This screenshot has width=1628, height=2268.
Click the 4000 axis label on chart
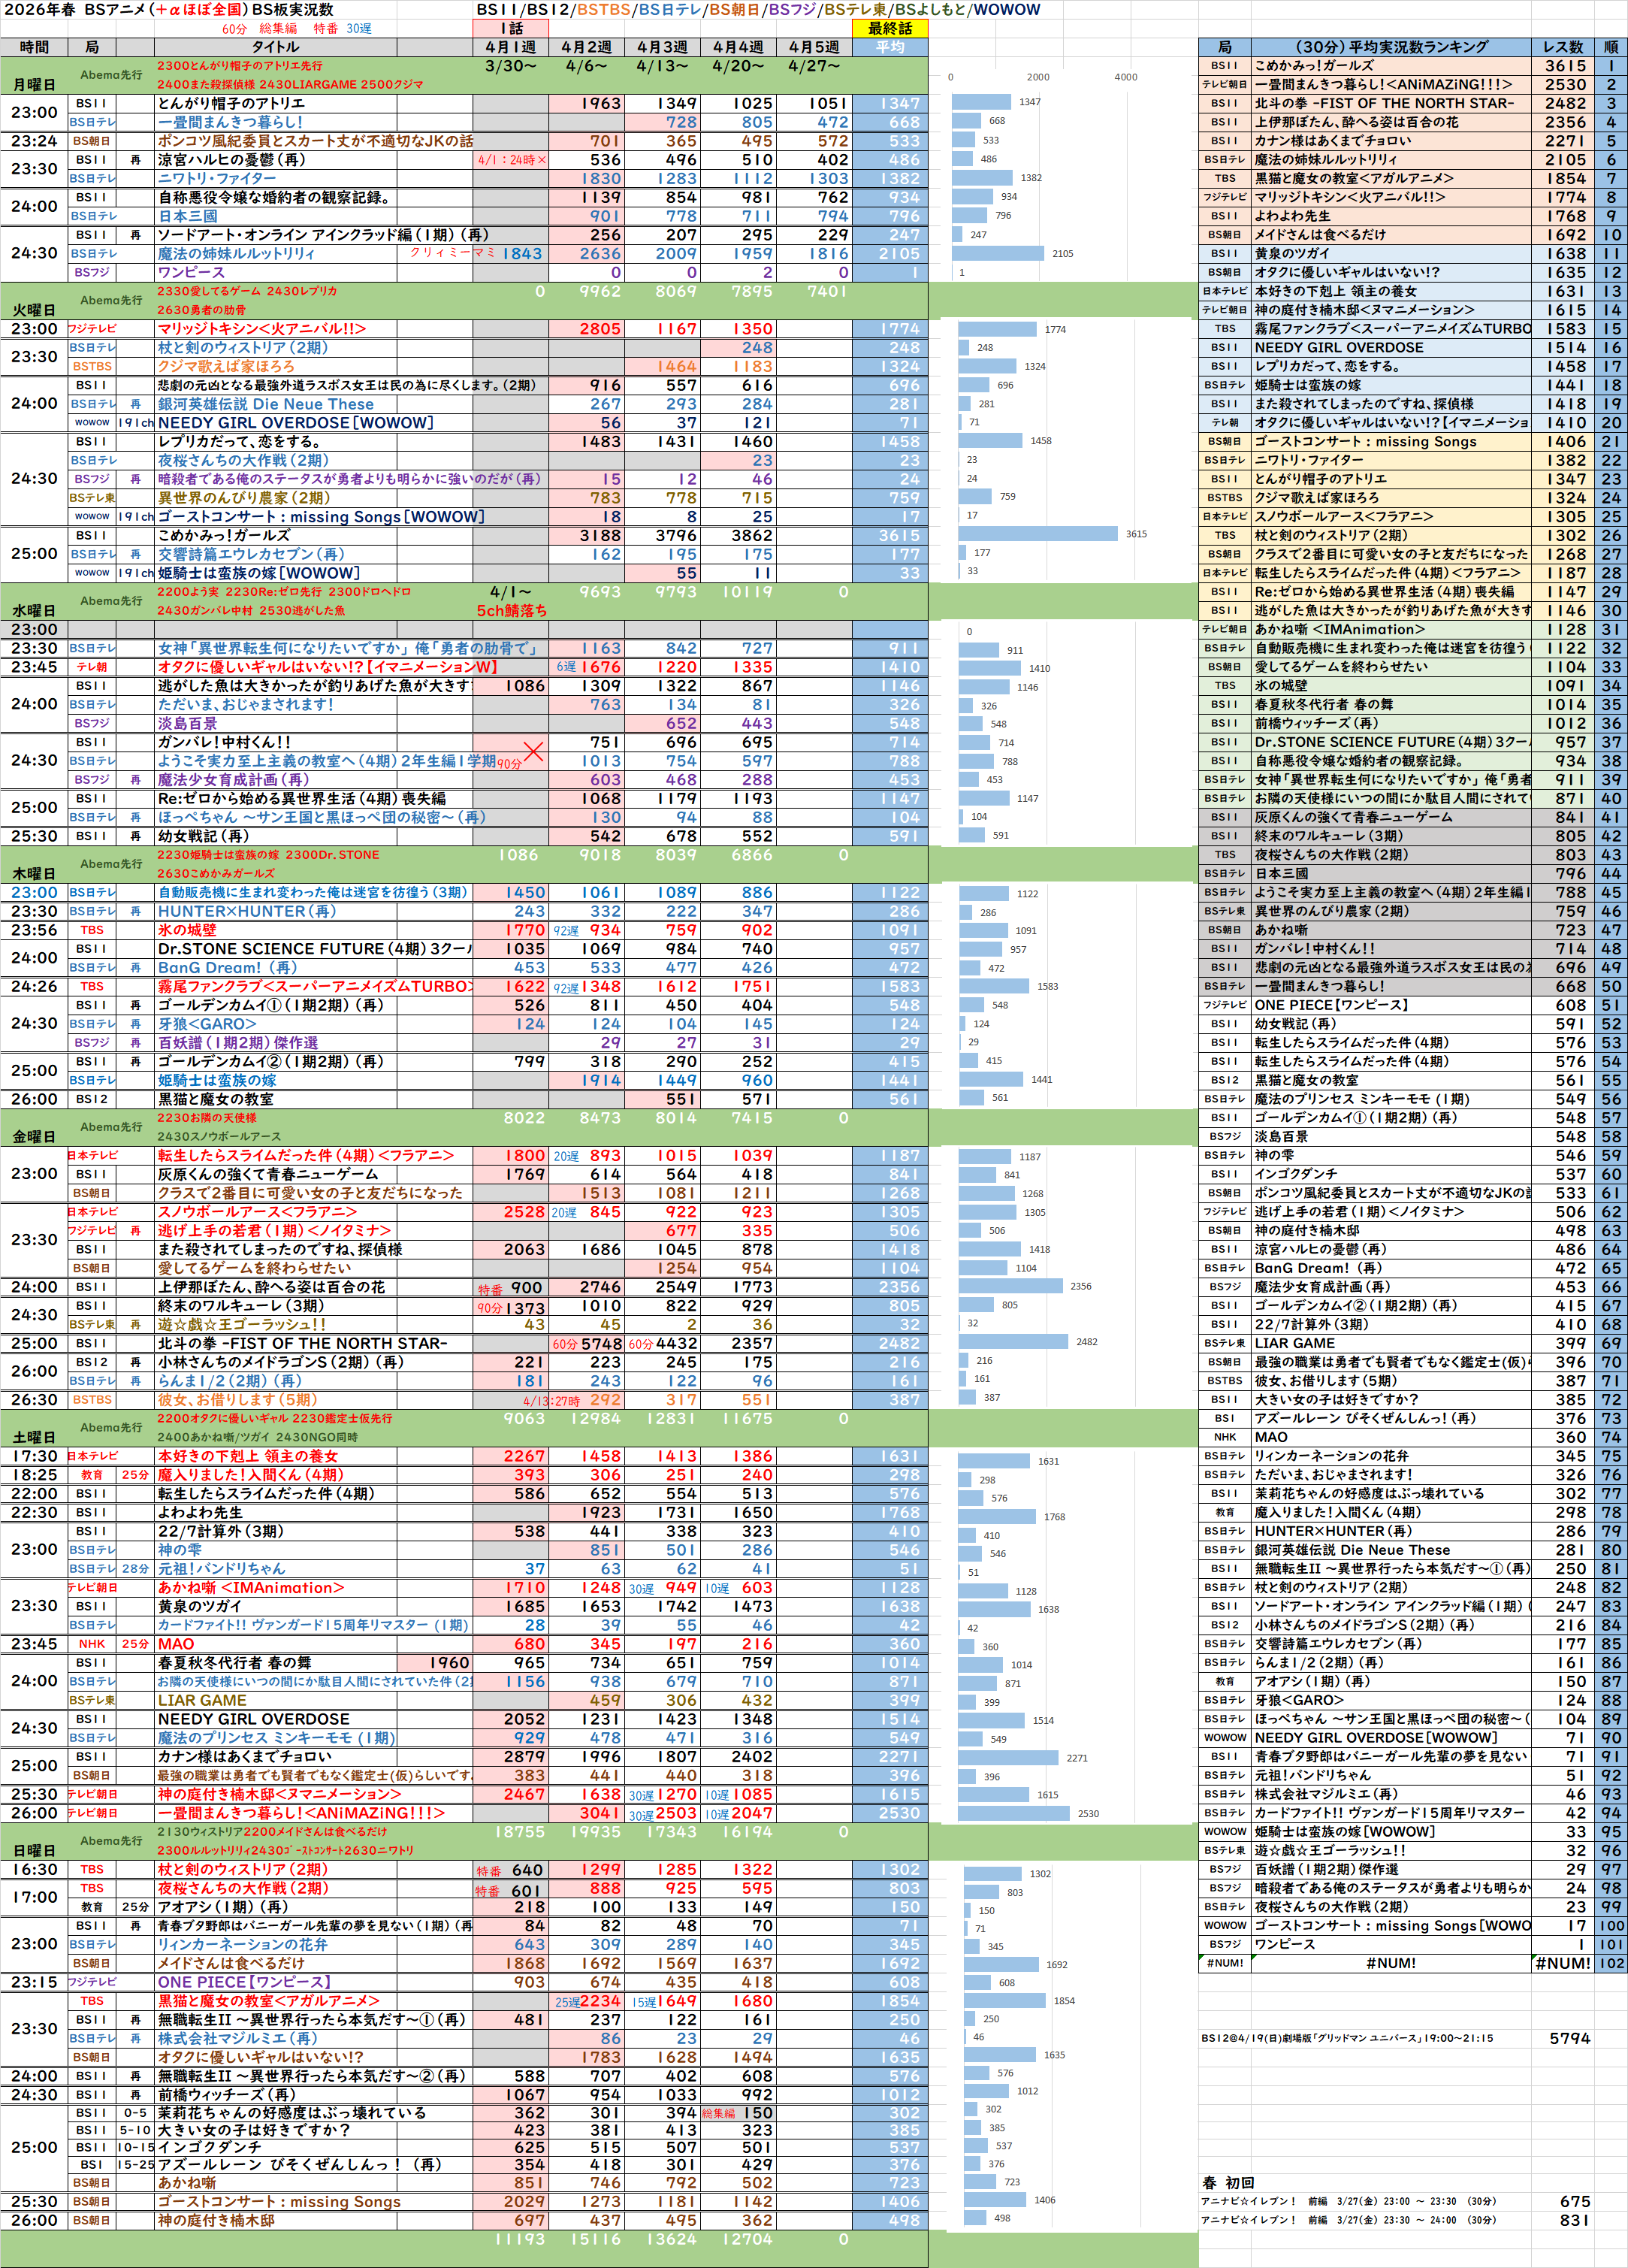pyautogui.click(x=1125, y=77)
